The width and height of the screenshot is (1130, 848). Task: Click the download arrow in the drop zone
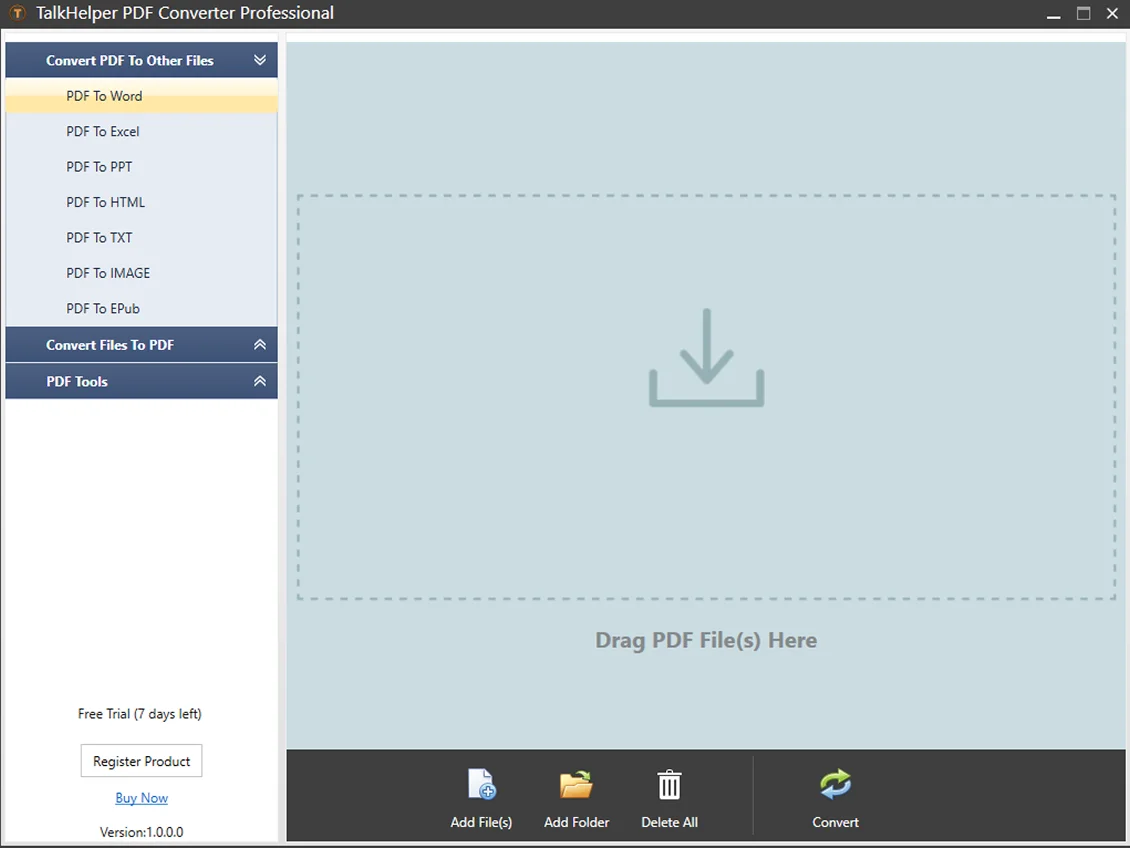coord(706,357)
